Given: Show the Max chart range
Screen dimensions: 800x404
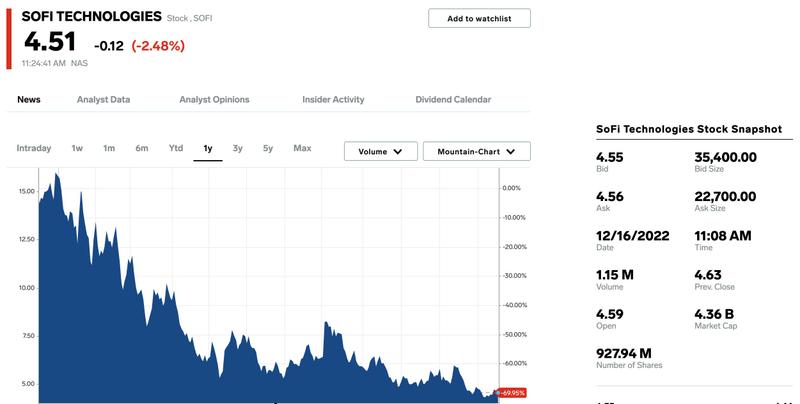Looking at the screenshot, I should coord(302,148).
